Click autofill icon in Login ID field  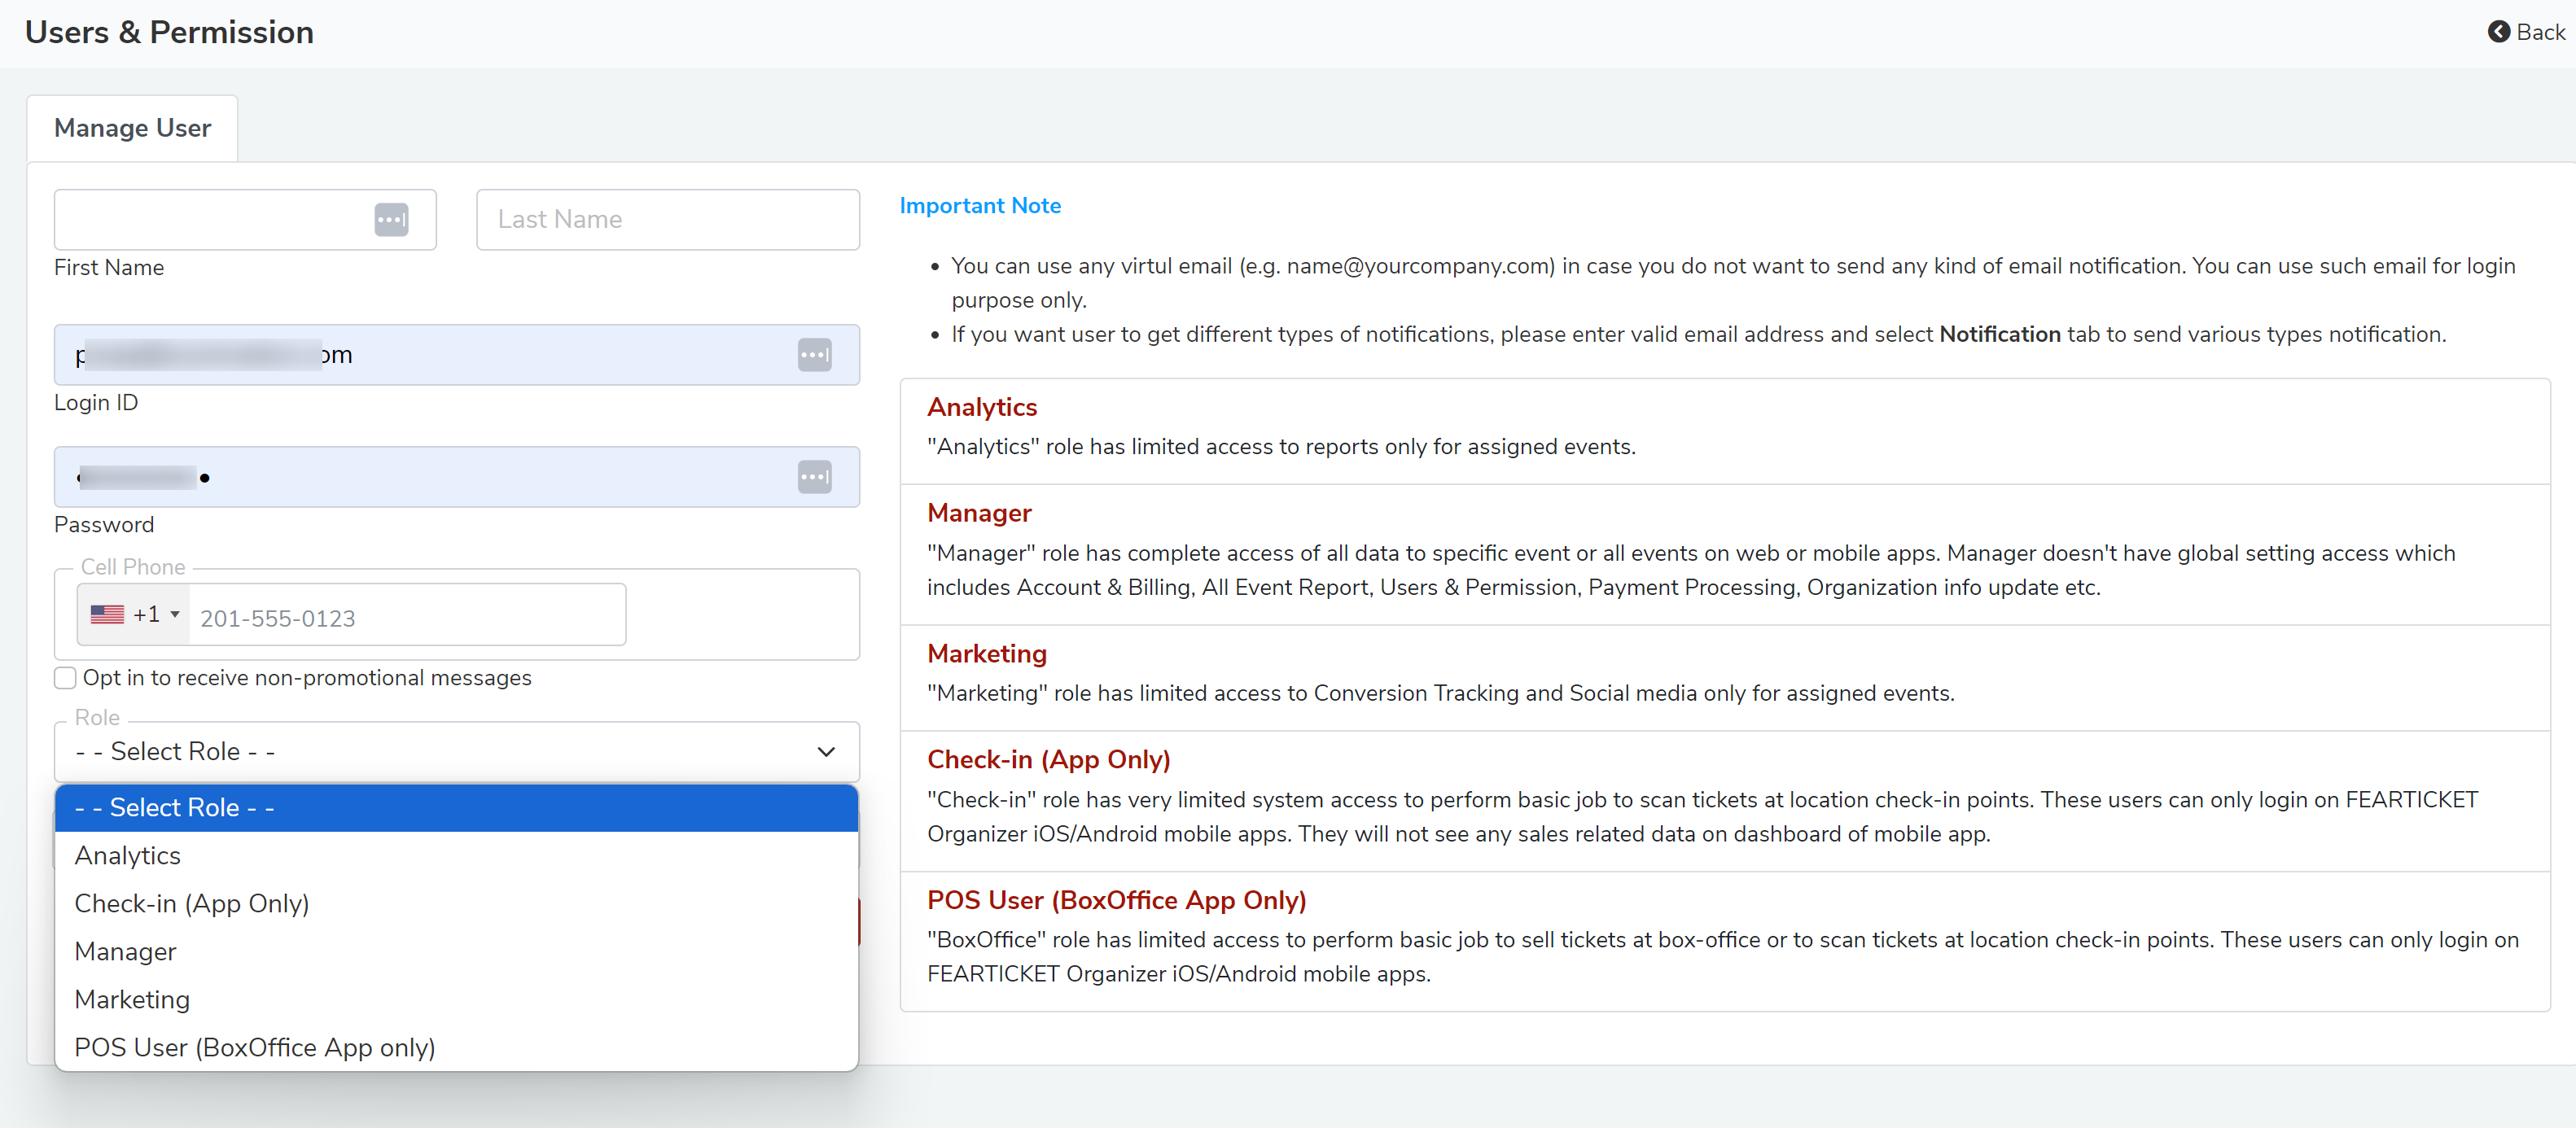[x=814, y=355]
